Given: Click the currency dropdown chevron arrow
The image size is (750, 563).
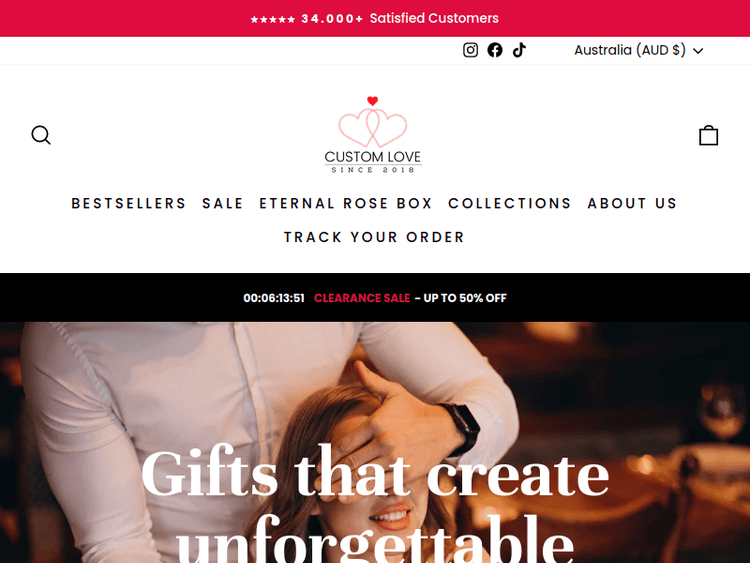Looking at the screenshot, I should (x=698, y=51).
